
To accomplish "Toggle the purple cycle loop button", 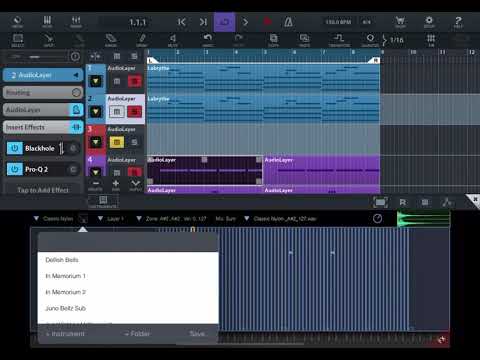I will (x=224, y=22).
